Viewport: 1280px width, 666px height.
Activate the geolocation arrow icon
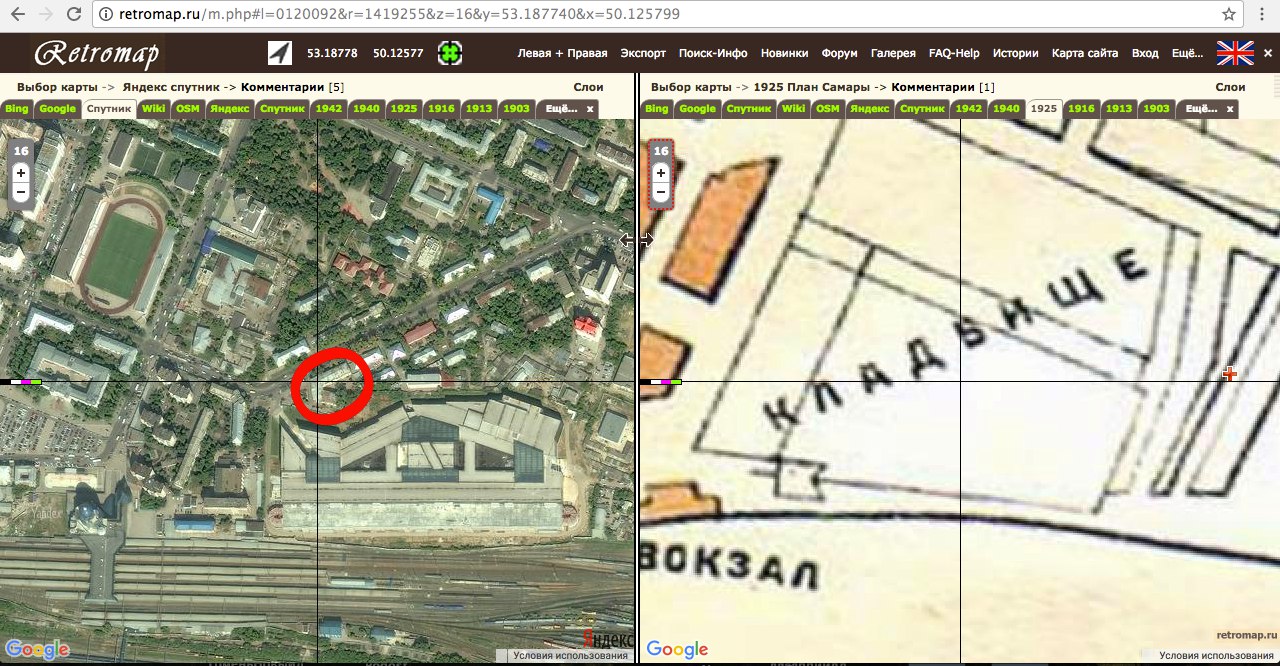[279, 53]
